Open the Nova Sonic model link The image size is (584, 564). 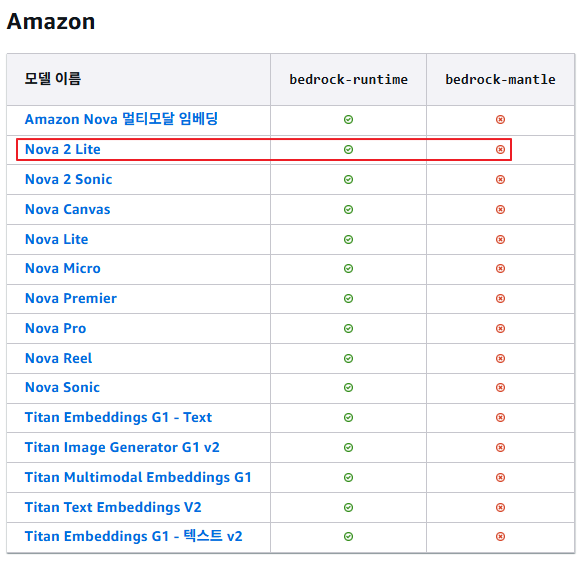(x=62, y=387)
